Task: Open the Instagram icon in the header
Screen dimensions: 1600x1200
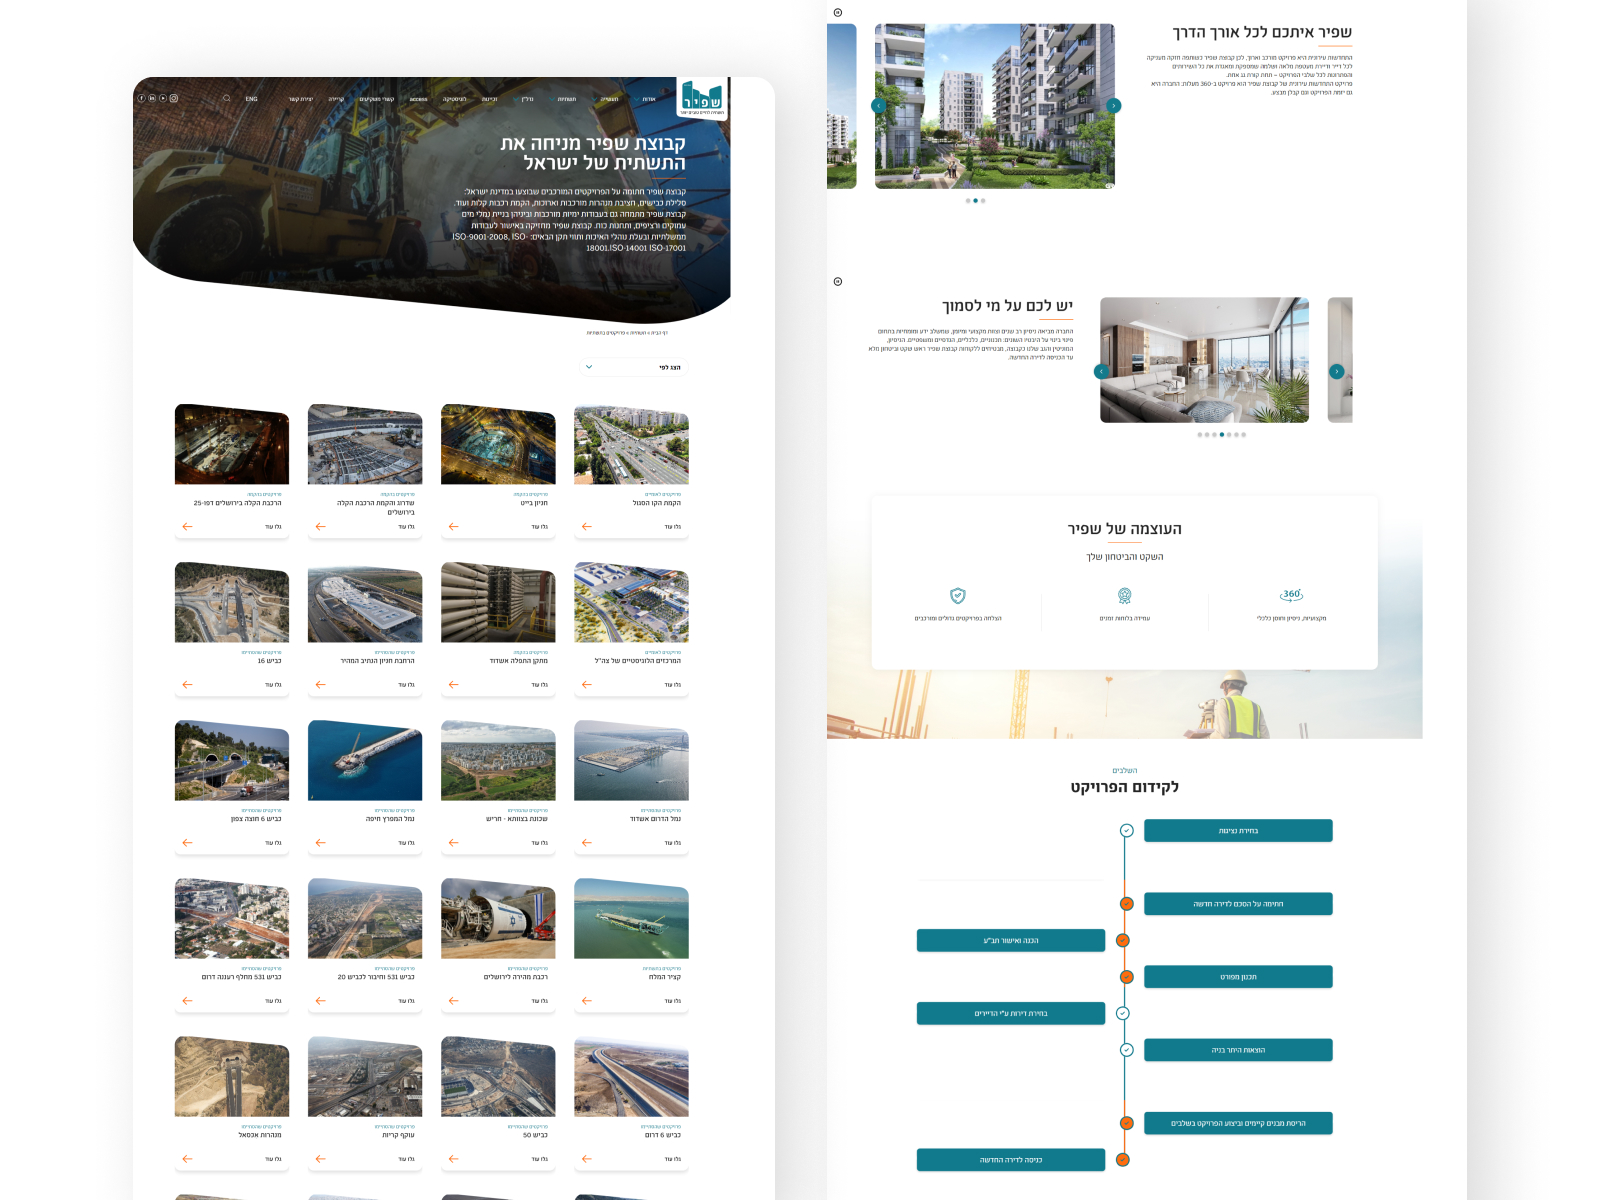Action: [174, 98]
